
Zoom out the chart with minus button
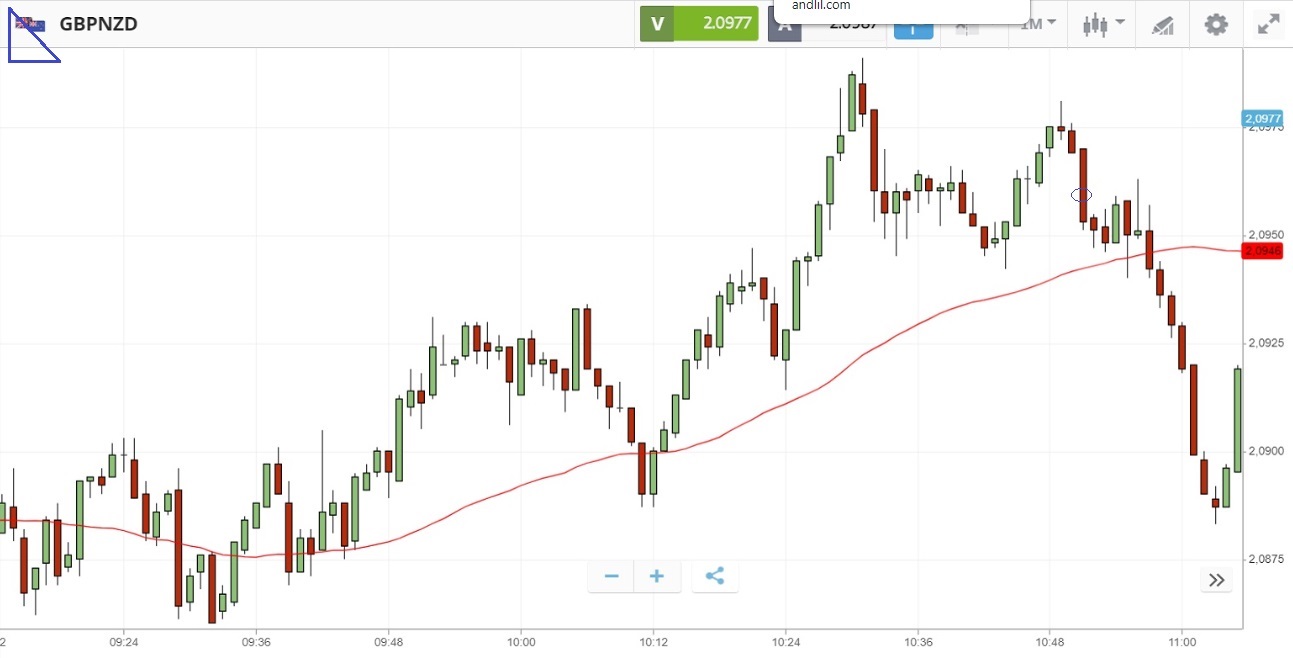coord(611,576)
